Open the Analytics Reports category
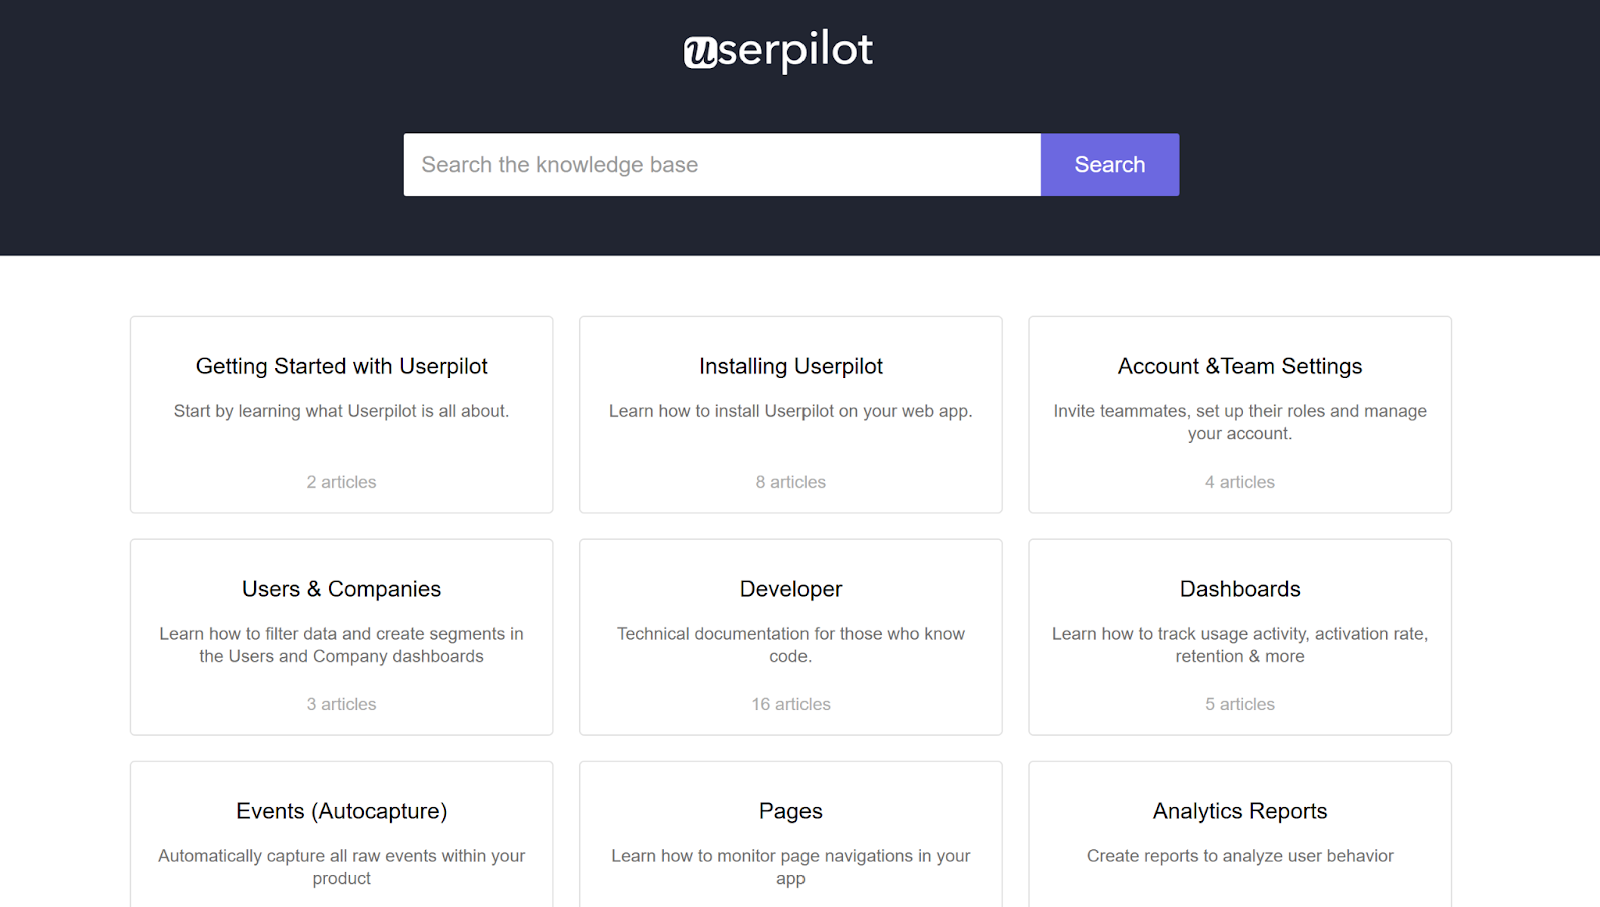Viewport: 1600px width, 907px height. 1240,835
